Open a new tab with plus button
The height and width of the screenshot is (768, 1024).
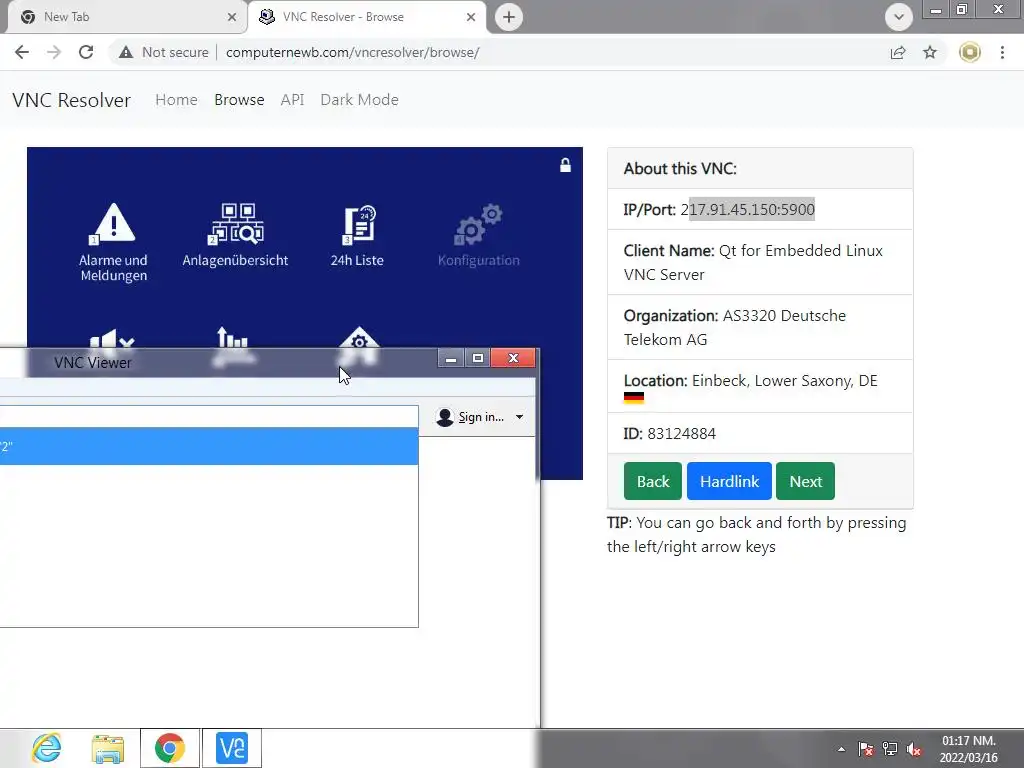click(509, 17)
